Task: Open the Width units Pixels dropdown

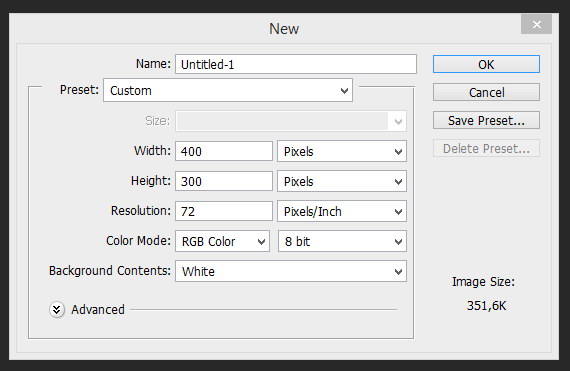Action: pos(342,151)
